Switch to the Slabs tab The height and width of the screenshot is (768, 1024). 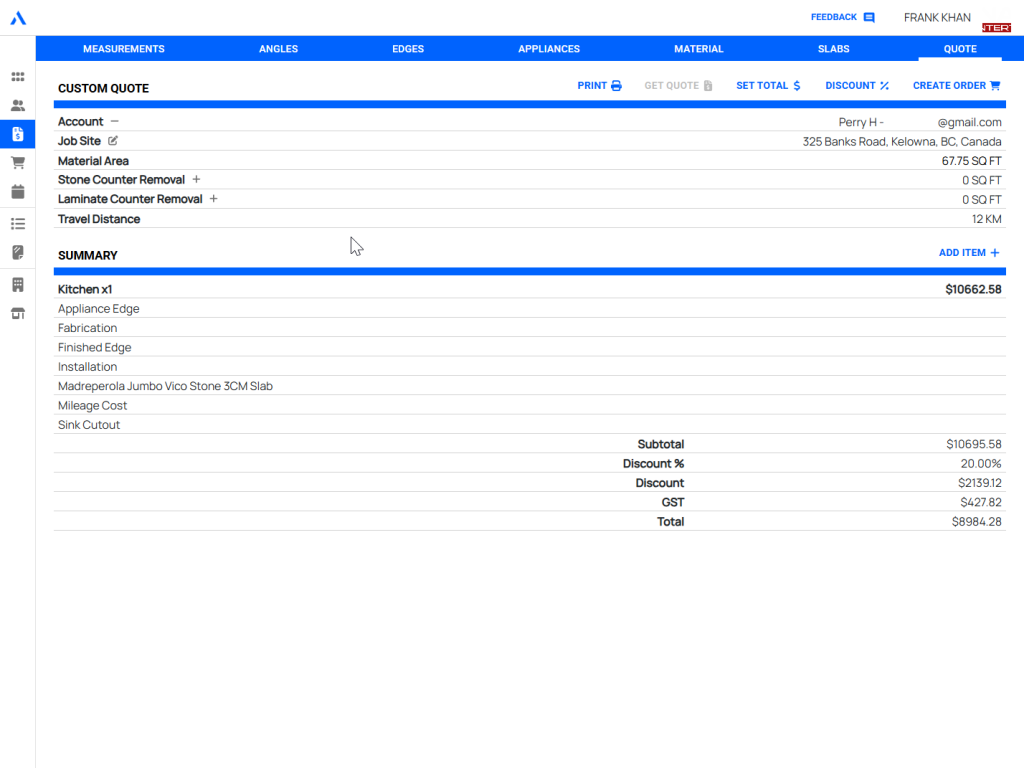click(834, 49)
